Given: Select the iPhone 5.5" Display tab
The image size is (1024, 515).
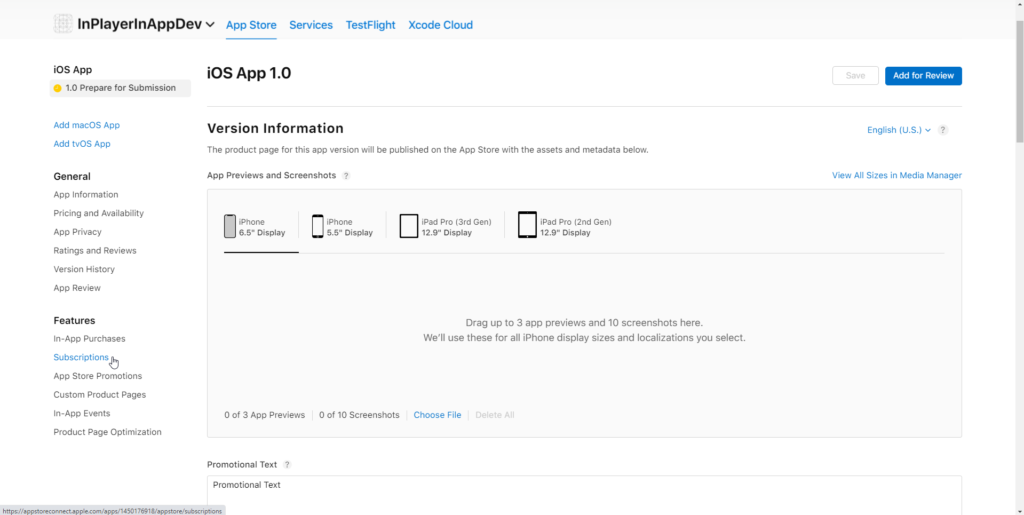Looking at the screenshot, I should [342, 227].
